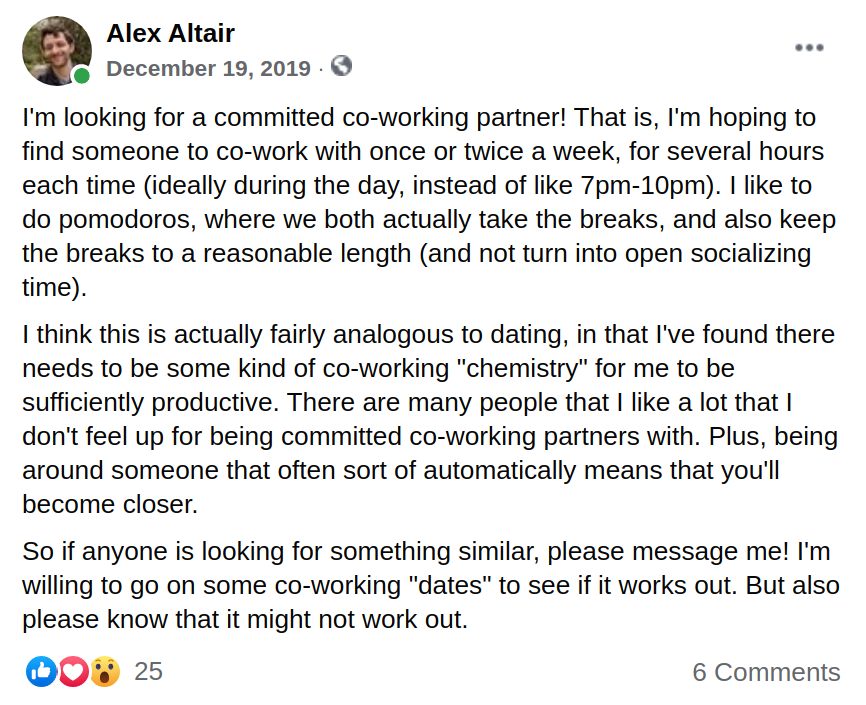The image size is (866, 705).
Task: Click the December 19, 2019 timestamp
Action: point(208,68)
